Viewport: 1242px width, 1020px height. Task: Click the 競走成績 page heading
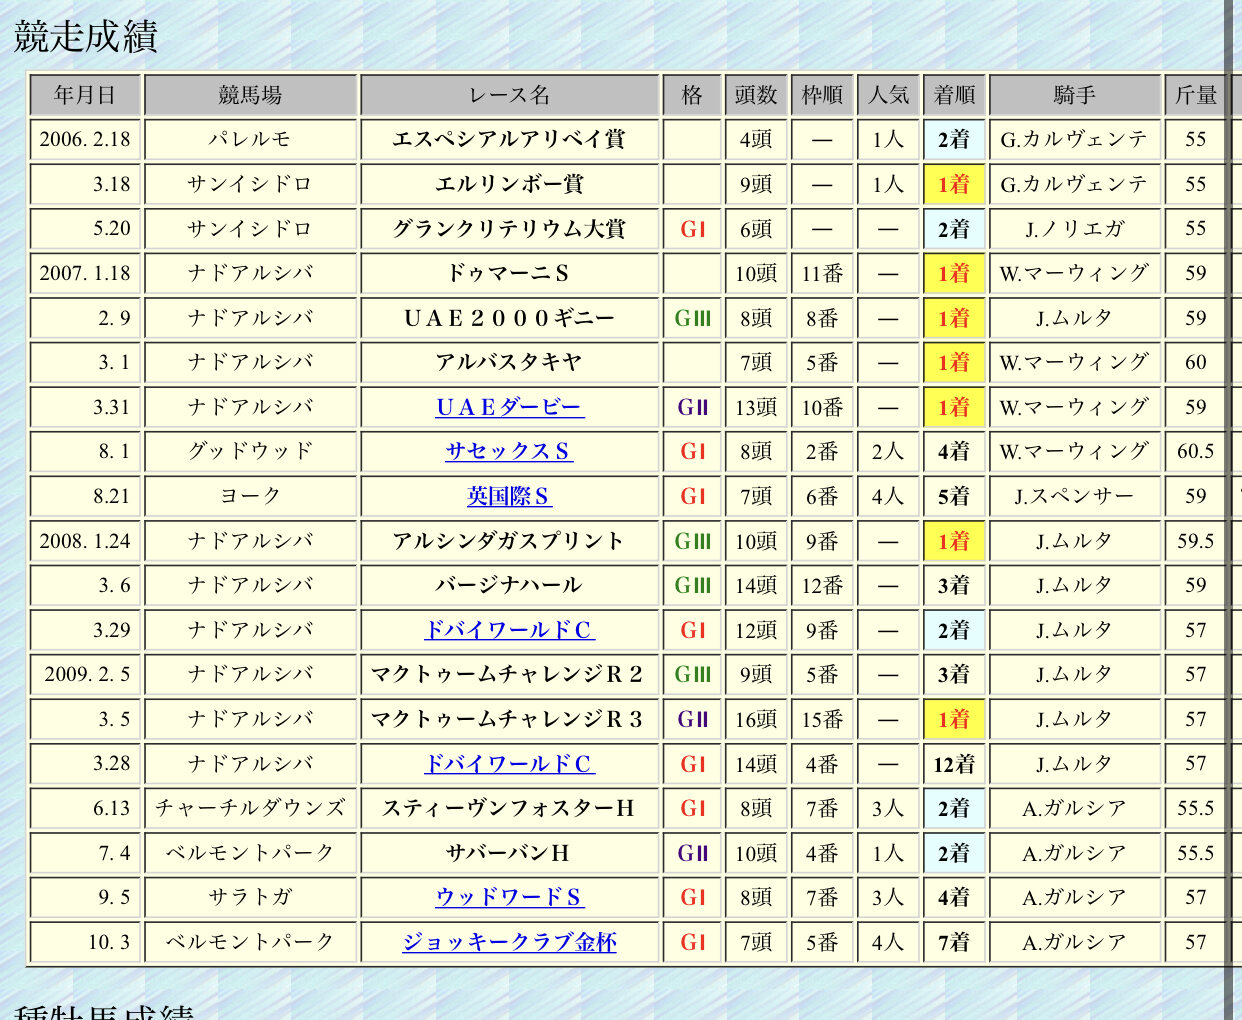[x=86, y=36]
